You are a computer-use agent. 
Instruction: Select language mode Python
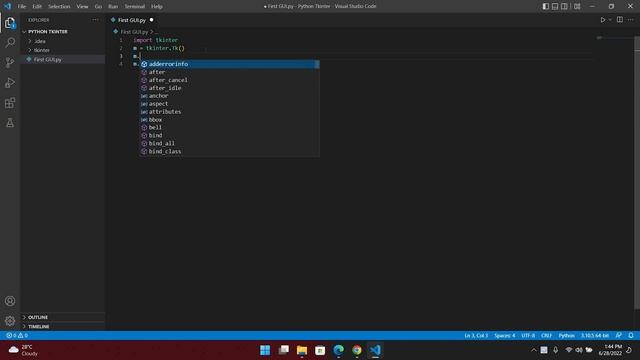[x=566, y=335]
